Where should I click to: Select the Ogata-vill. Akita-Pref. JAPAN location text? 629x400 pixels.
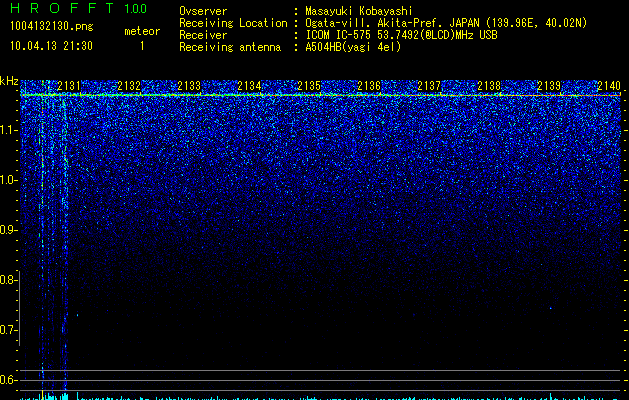pyautogui.click(x=446, y=23)
